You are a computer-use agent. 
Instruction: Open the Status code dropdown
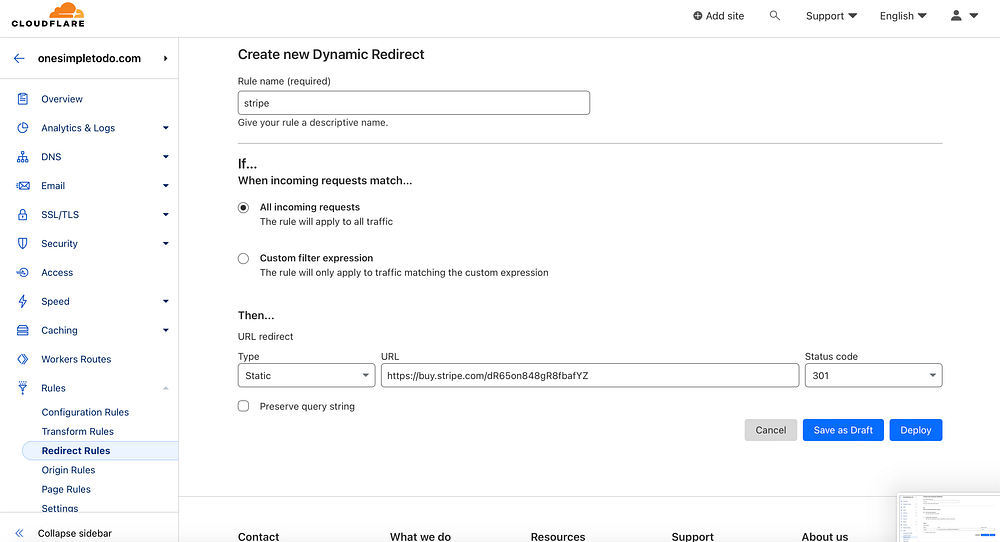click(x=873, y=376)
